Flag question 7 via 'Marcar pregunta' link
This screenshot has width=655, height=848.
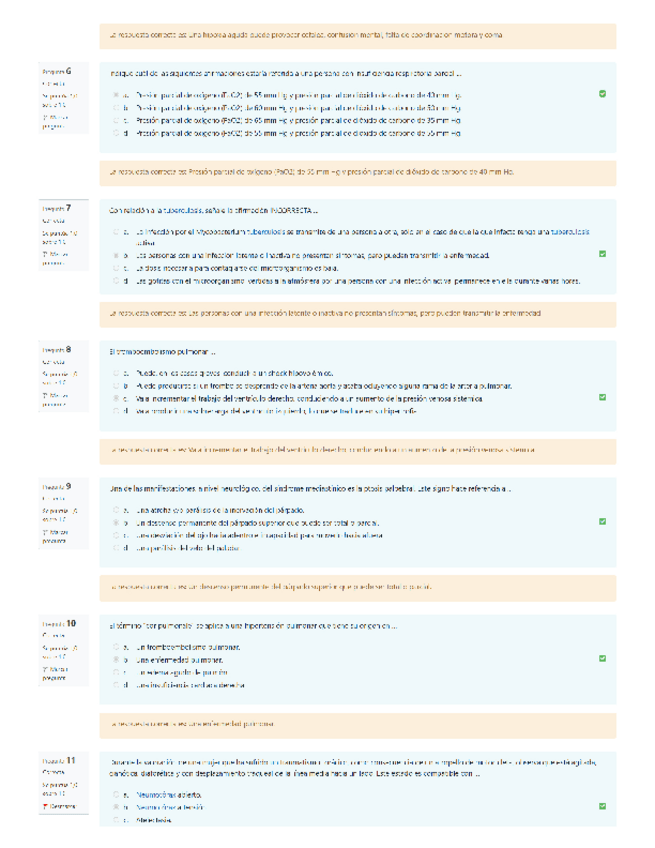[55, 259]
